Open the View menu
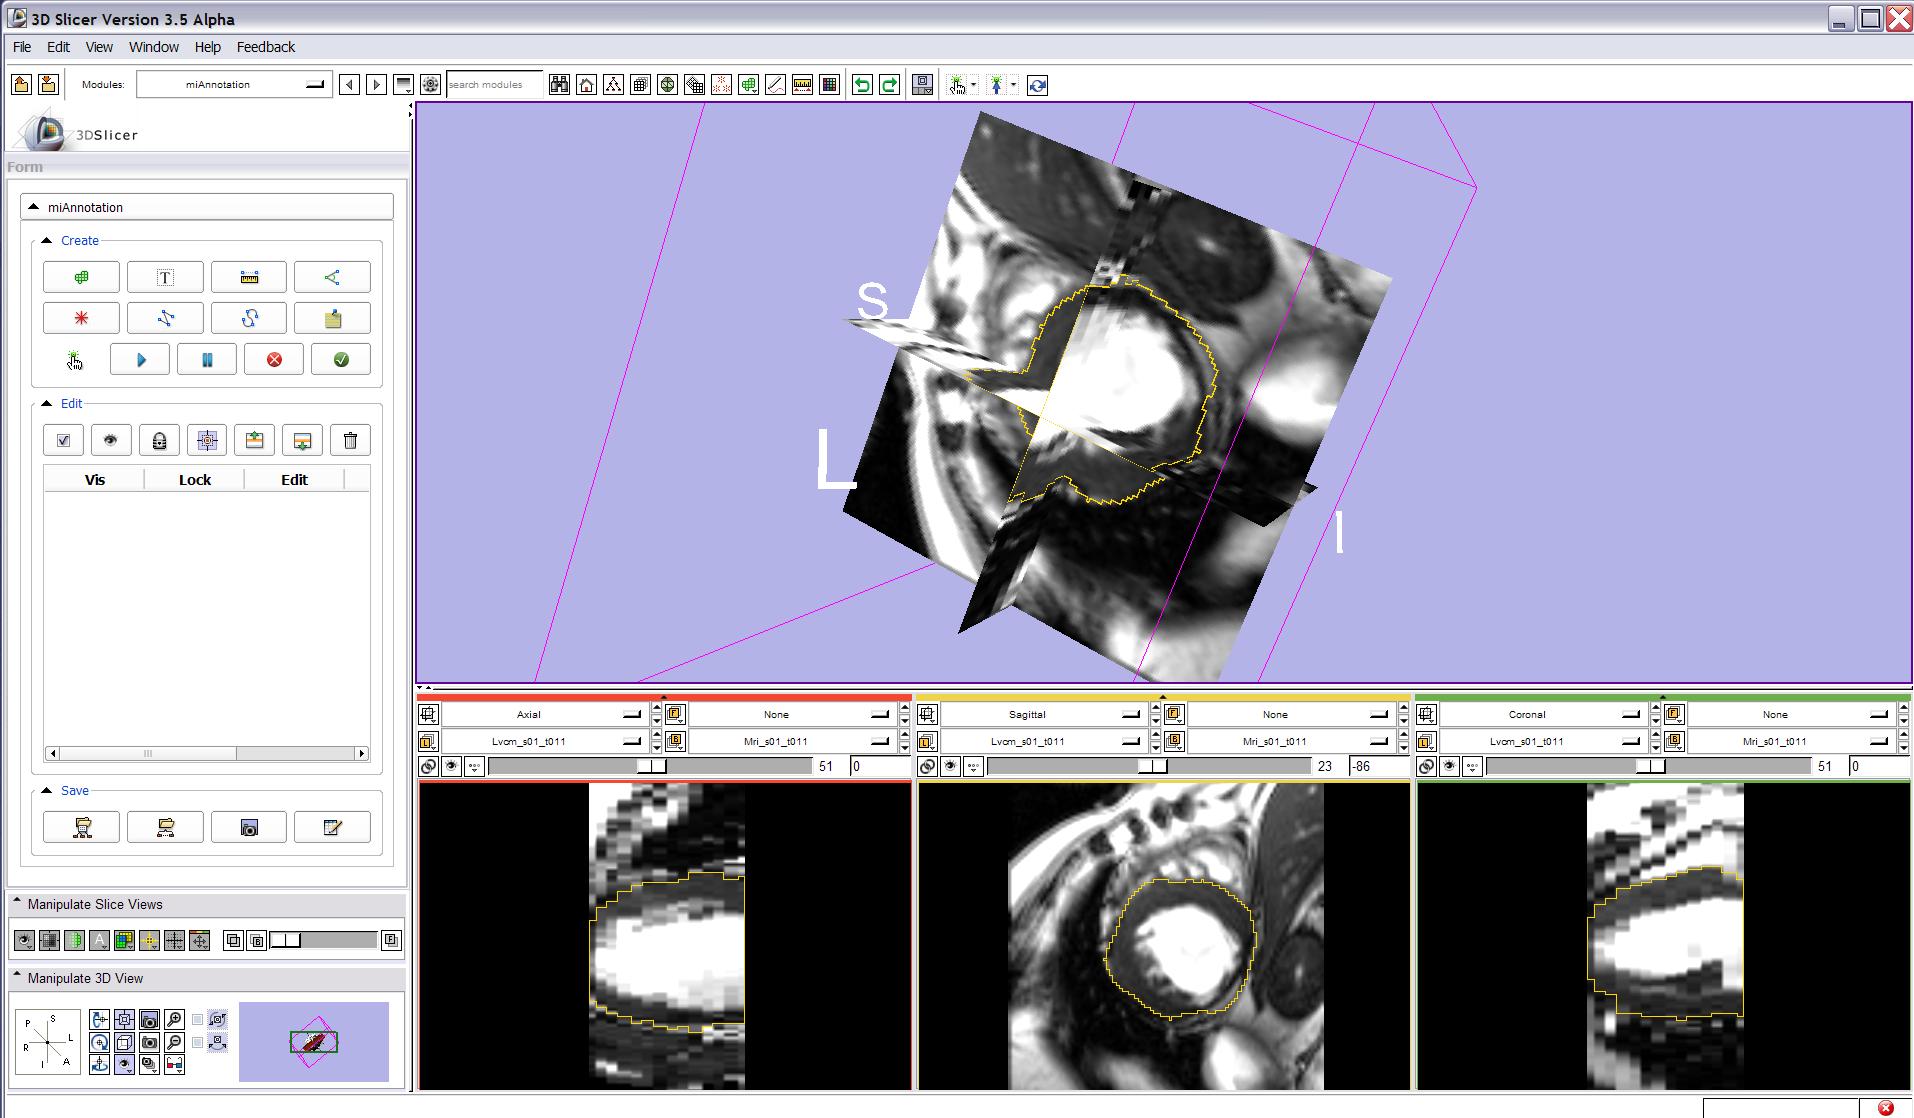The width and height of the screenshot is (1914, 1118). 99,47
